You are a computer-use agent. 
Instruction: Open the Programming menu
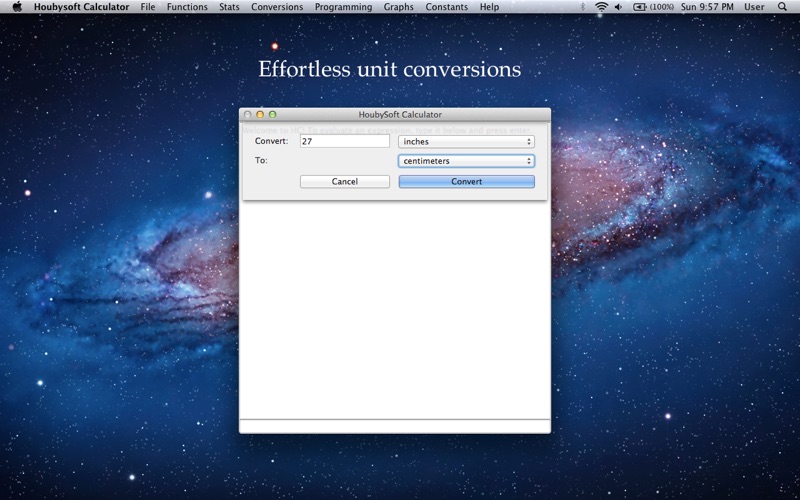(x=343, y=7)
